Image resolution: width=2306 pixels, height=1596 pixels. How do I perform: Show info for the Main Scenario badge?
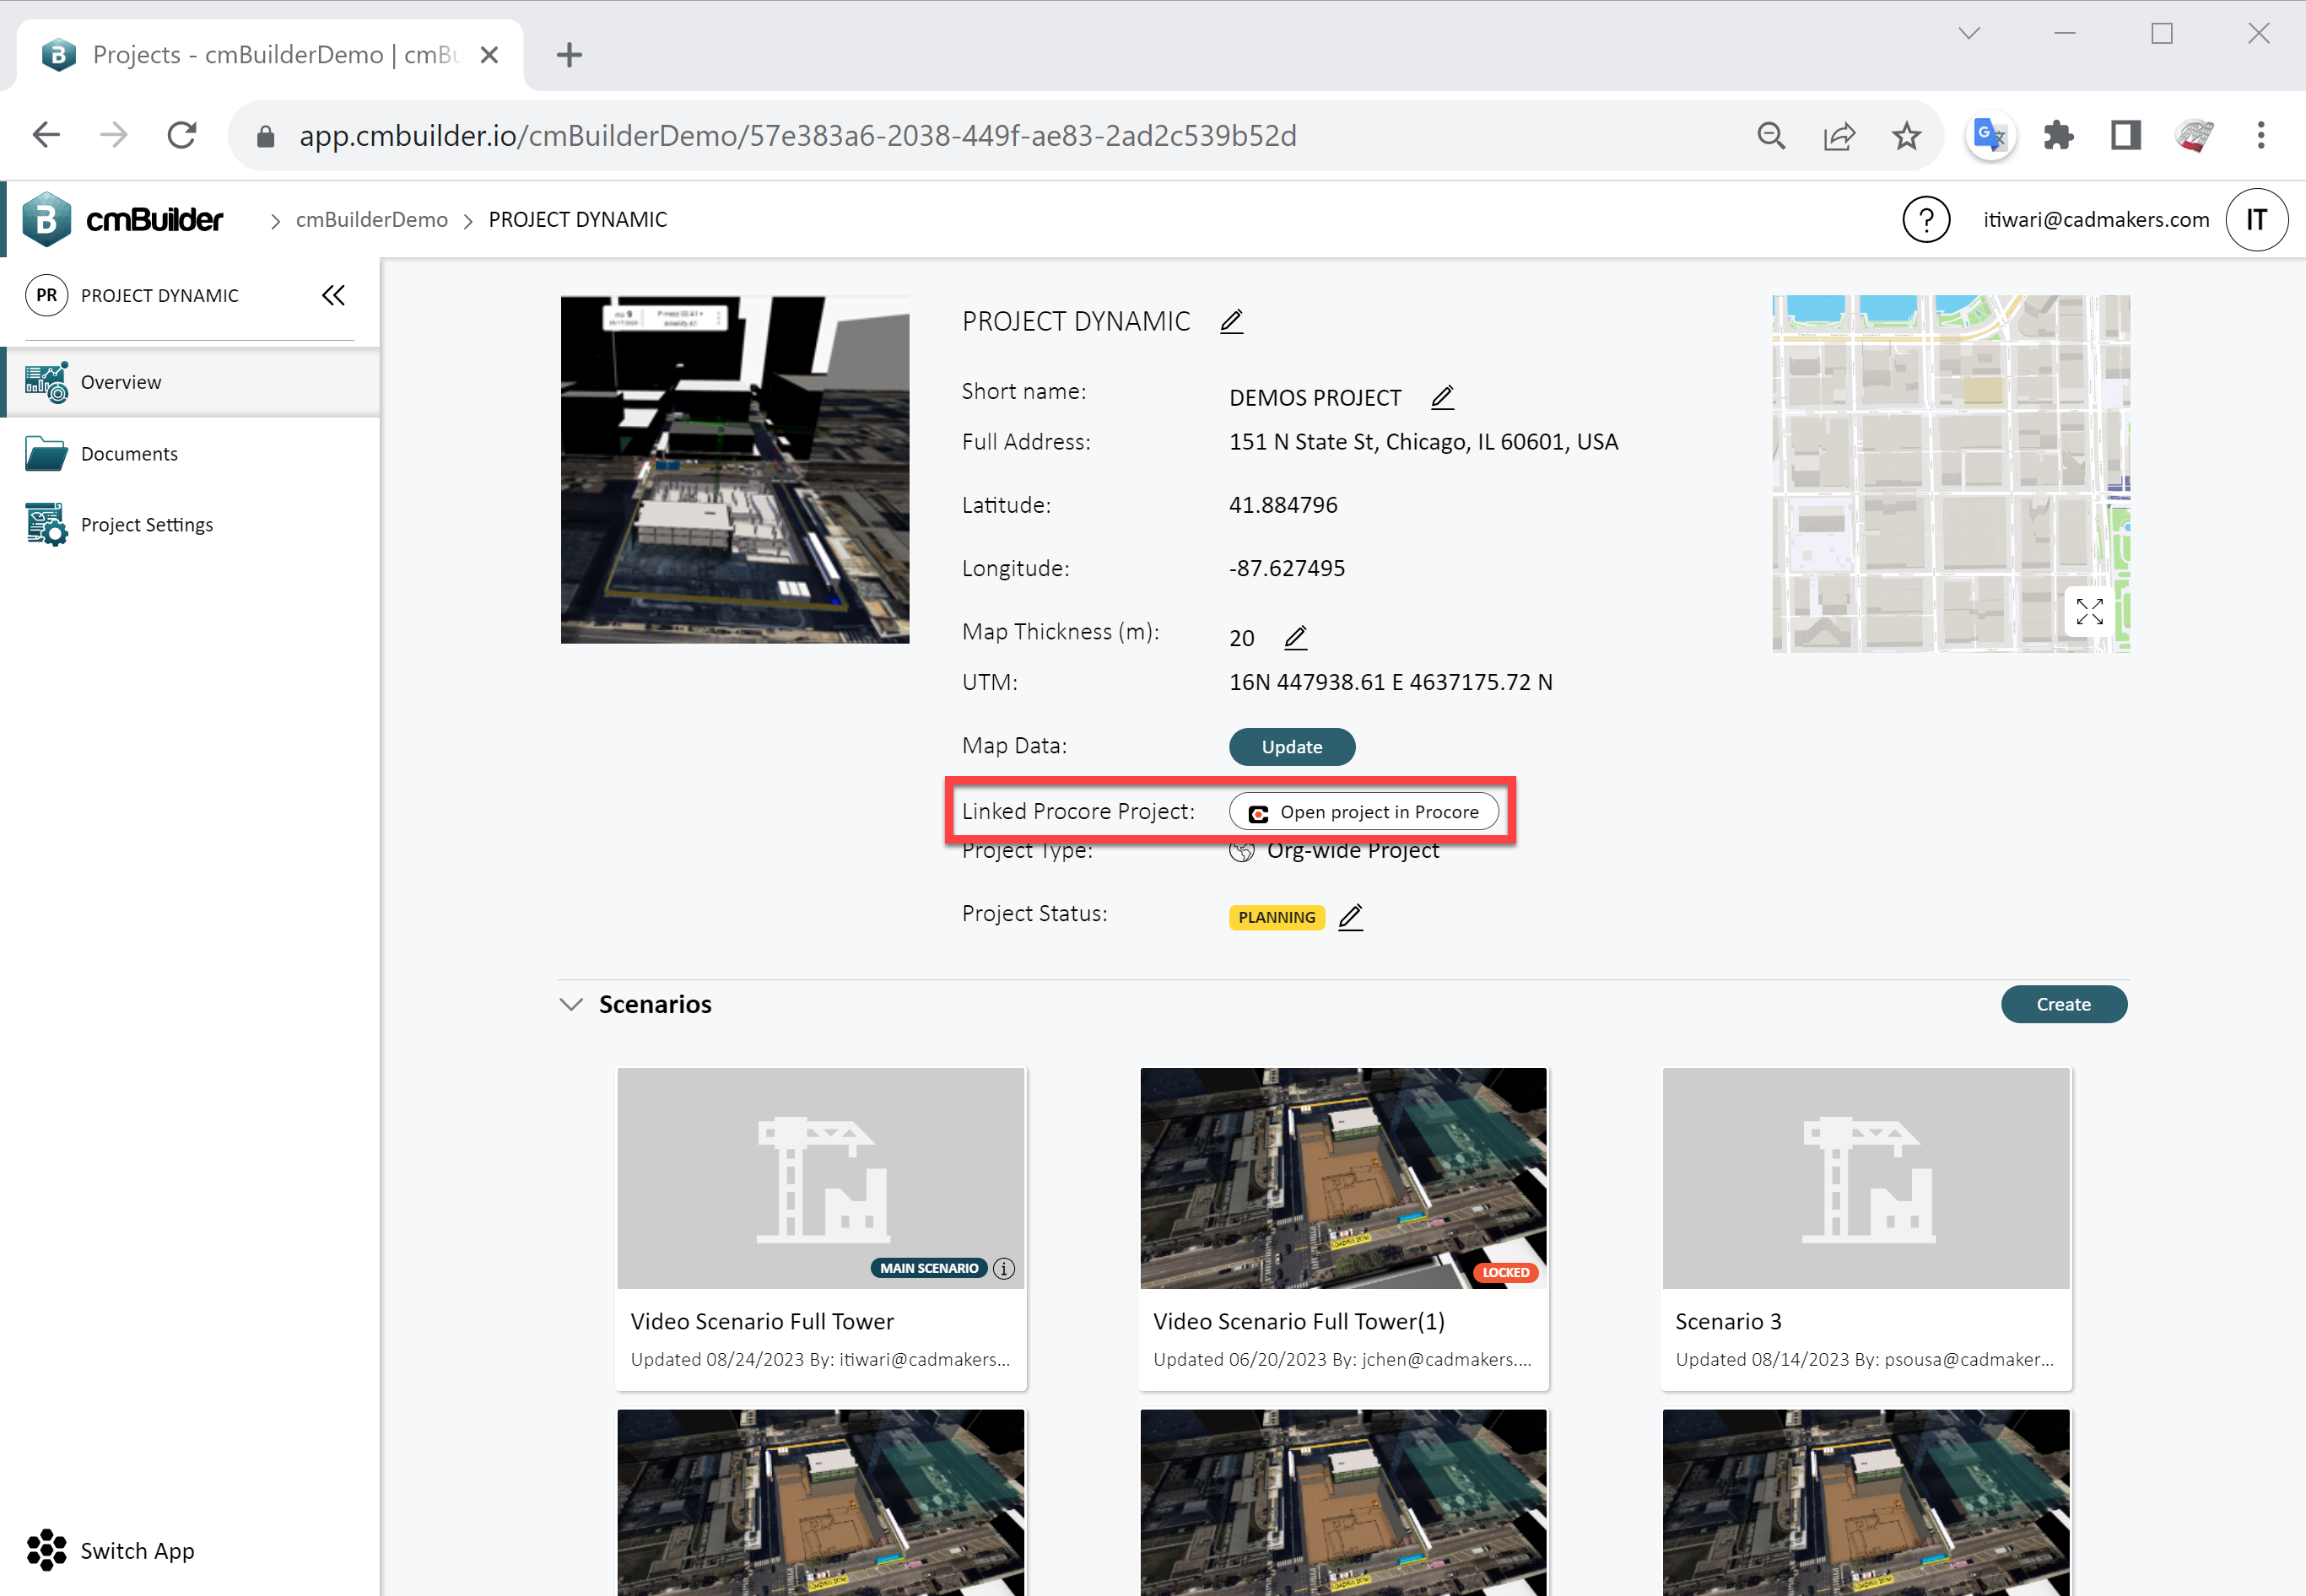pos(1004,1268)
